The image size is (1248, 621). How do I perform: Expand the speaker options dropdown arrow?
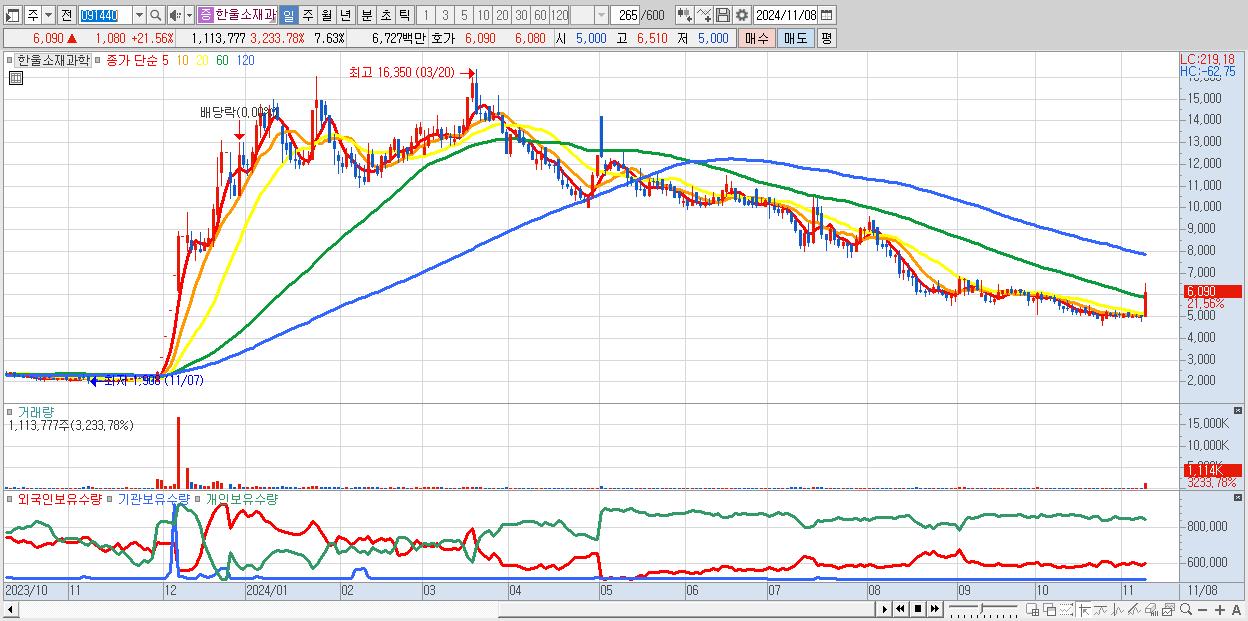point(189,15)
